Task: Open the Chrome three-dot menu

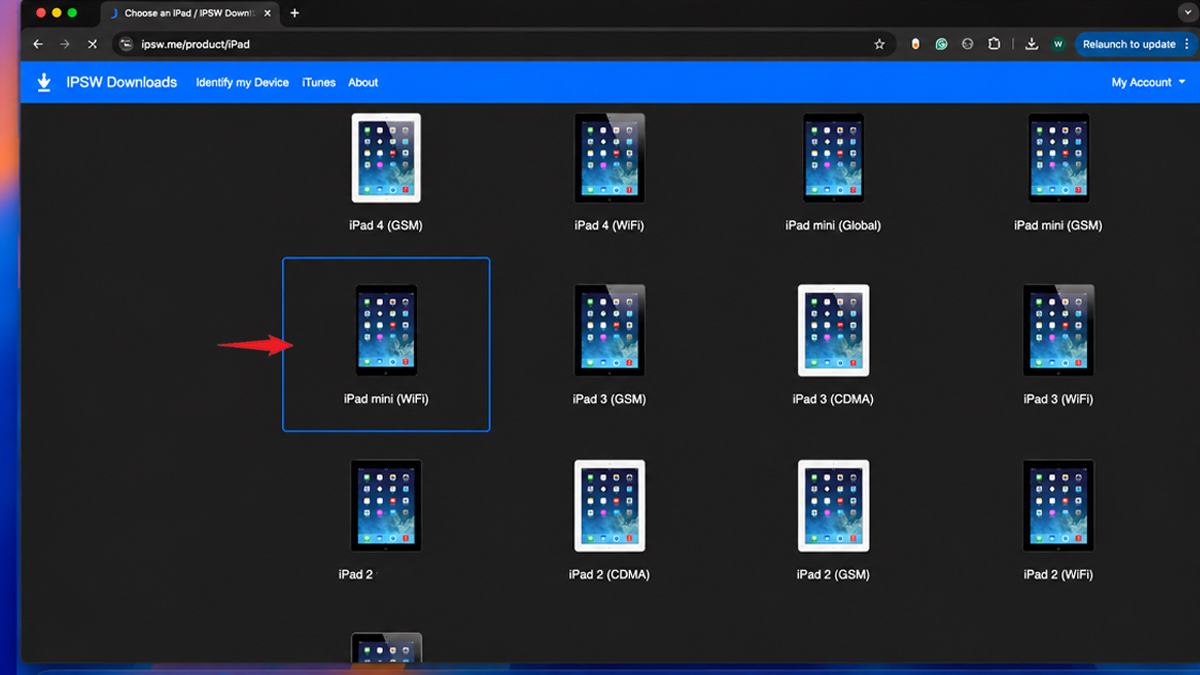Action: 1187,44
